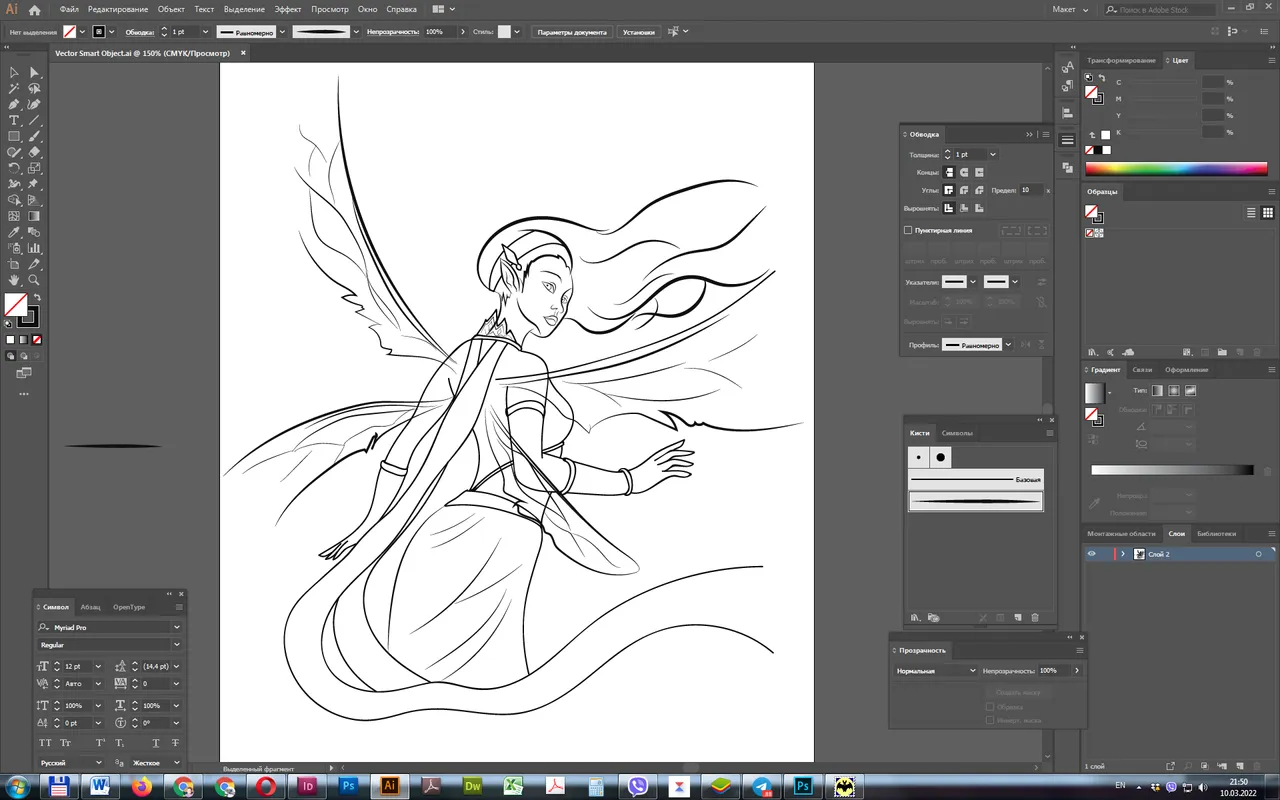1280x800 pixels.
Task: Select the Rectangle tool
Action: [x=14, y=136]
